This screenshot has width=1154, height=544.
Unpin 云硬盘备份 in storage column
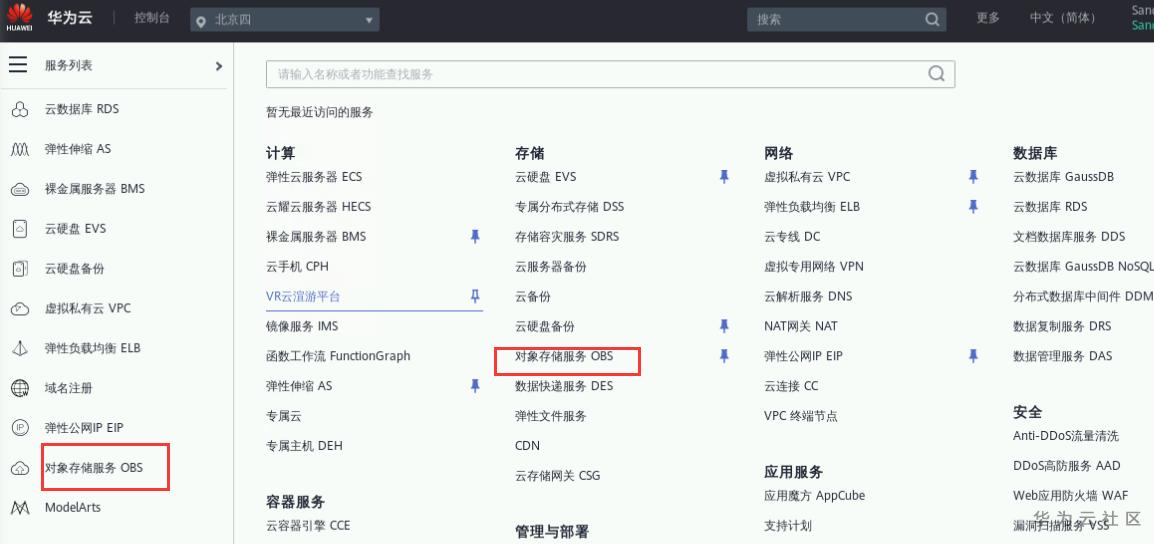tap(724, 326)
